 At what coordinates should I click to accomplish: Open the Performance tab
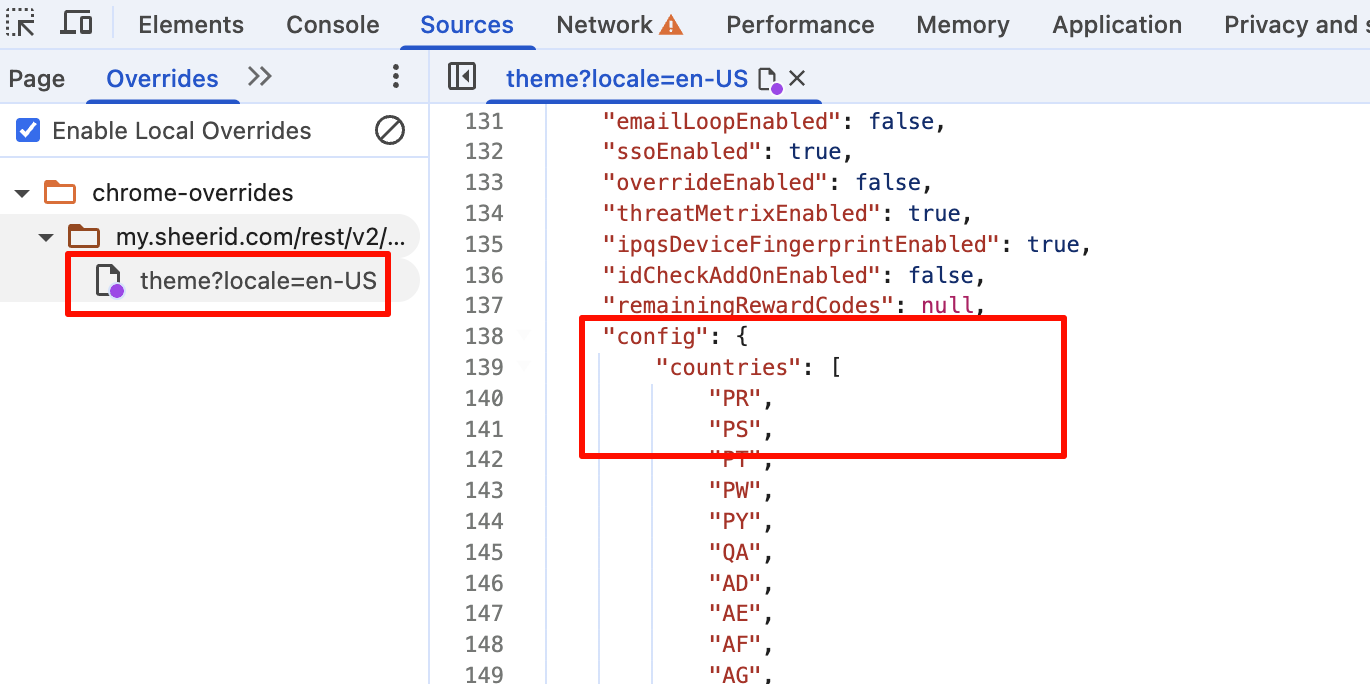tap(800, 25)
